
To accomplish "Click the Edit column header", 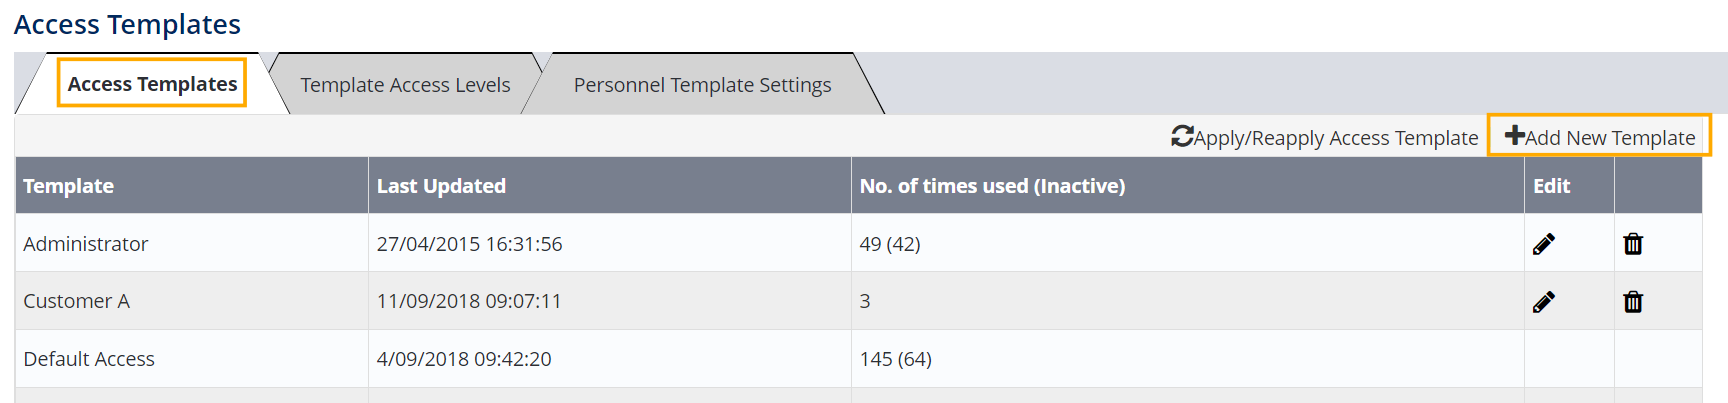I will point(1551,186).
